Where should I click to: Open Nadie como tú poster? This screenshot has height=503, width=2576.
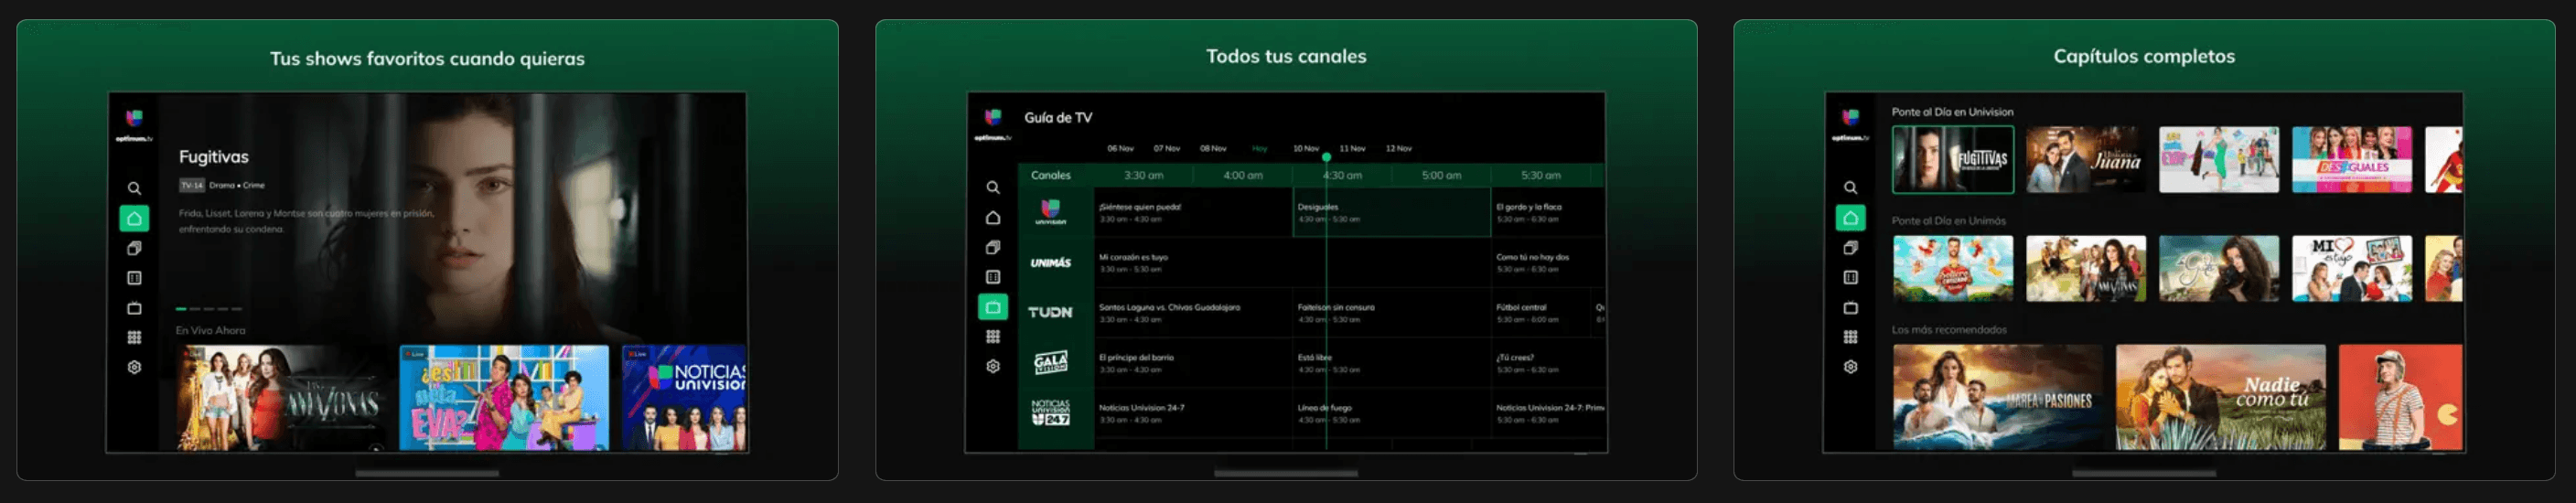click(2221, 397)
